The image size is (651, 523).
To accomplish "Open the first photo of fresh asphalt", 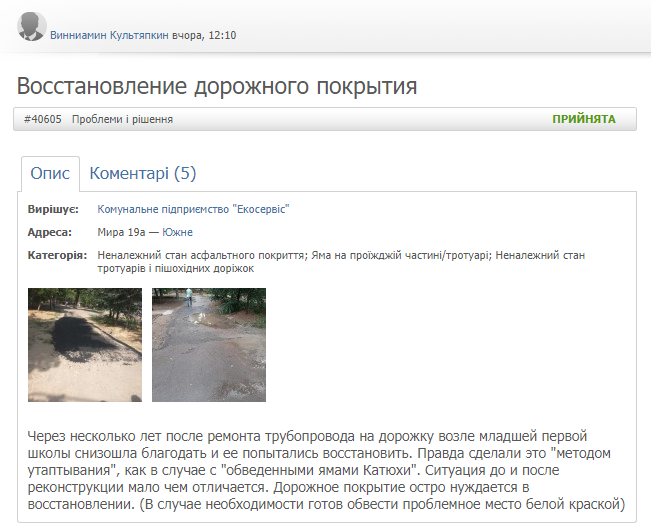I will pos(85,345).
